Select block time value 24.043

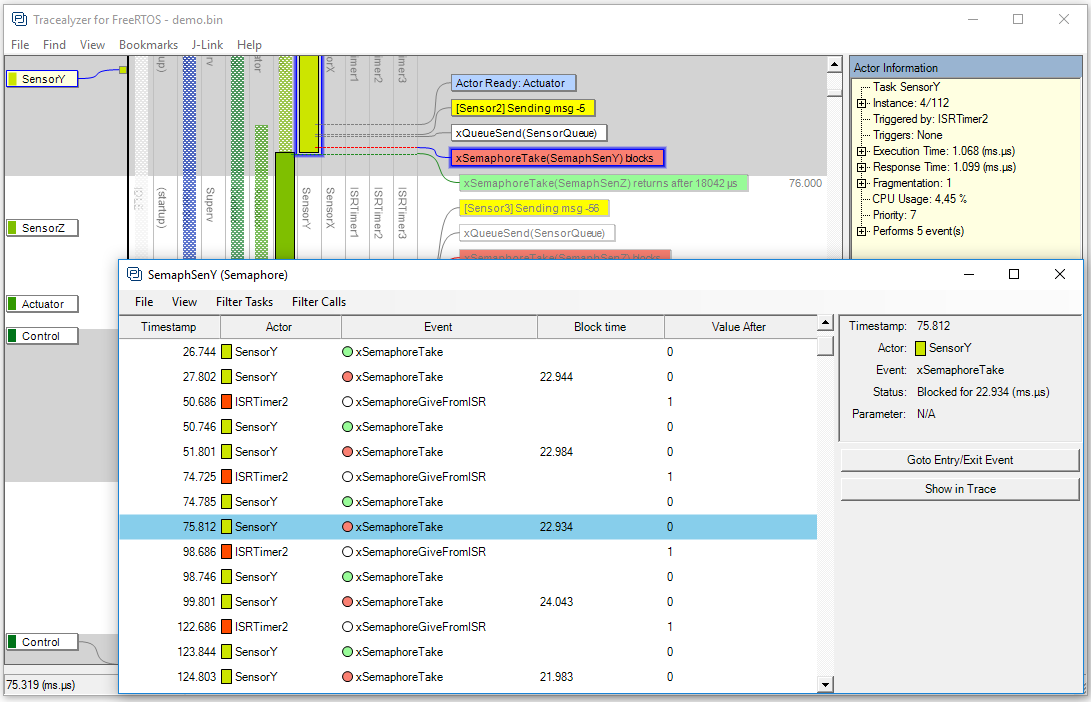(557, 602)
